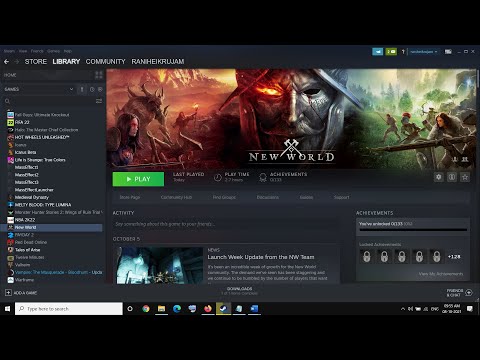The height and width of the screenshot is (360, 480).
Task: Switch to the LIBRARY section
Action: 66,62
